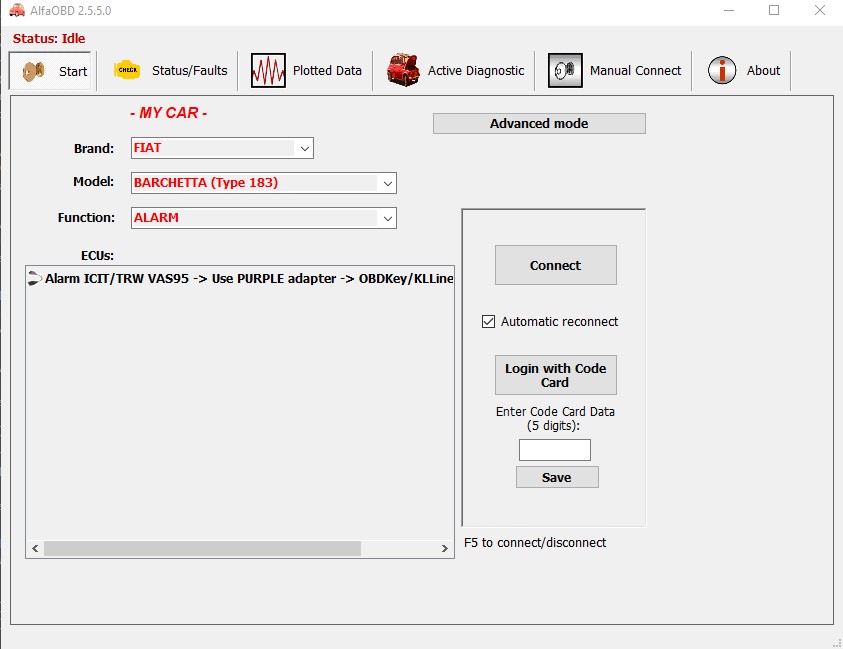This screenshot has width=843, height=649.
Task: Click the ECU list horizontal scrollbar
Action: click(201, 549)
